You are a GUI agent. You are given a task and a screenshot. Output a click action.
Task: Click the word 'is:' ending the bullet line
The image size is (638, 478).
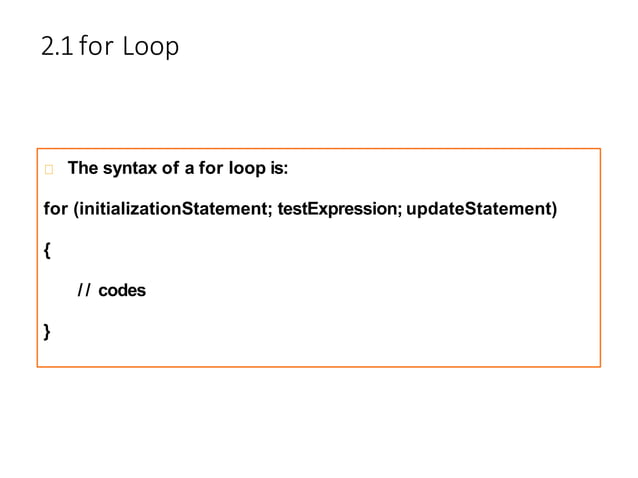tap(279, 168)
